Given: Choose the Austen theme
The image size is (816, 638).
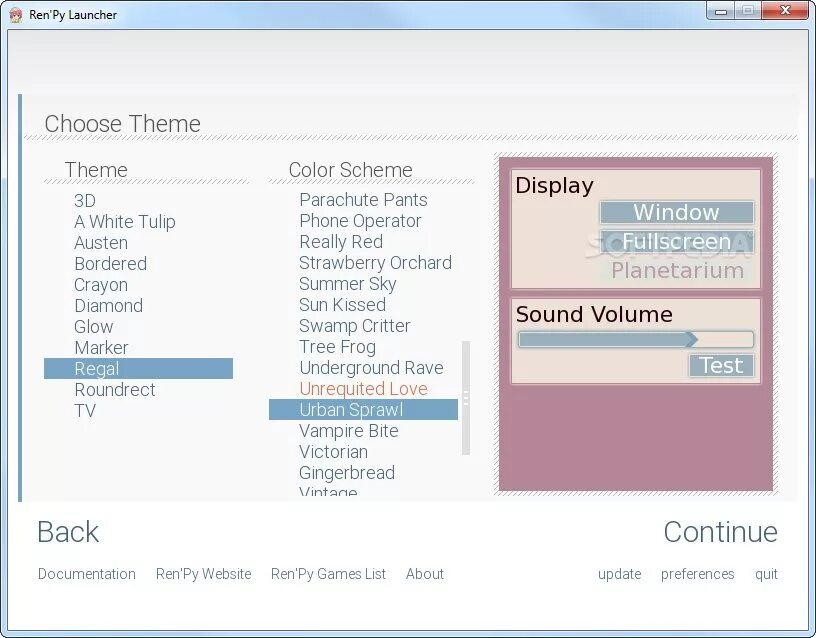Looking at the screenshot, I should tap(101, 243).
